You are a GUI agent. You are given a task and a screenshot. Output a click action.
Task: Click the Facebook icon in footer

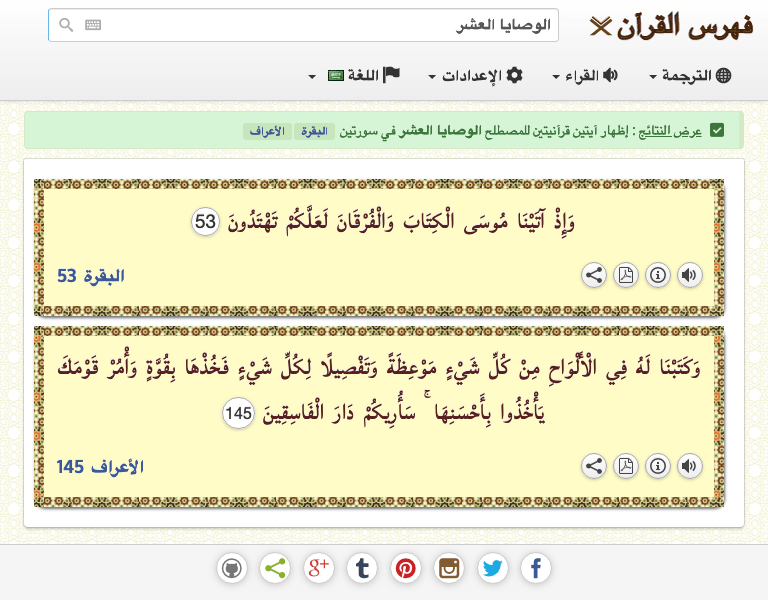pyautogui.click(x=536, y=569)
